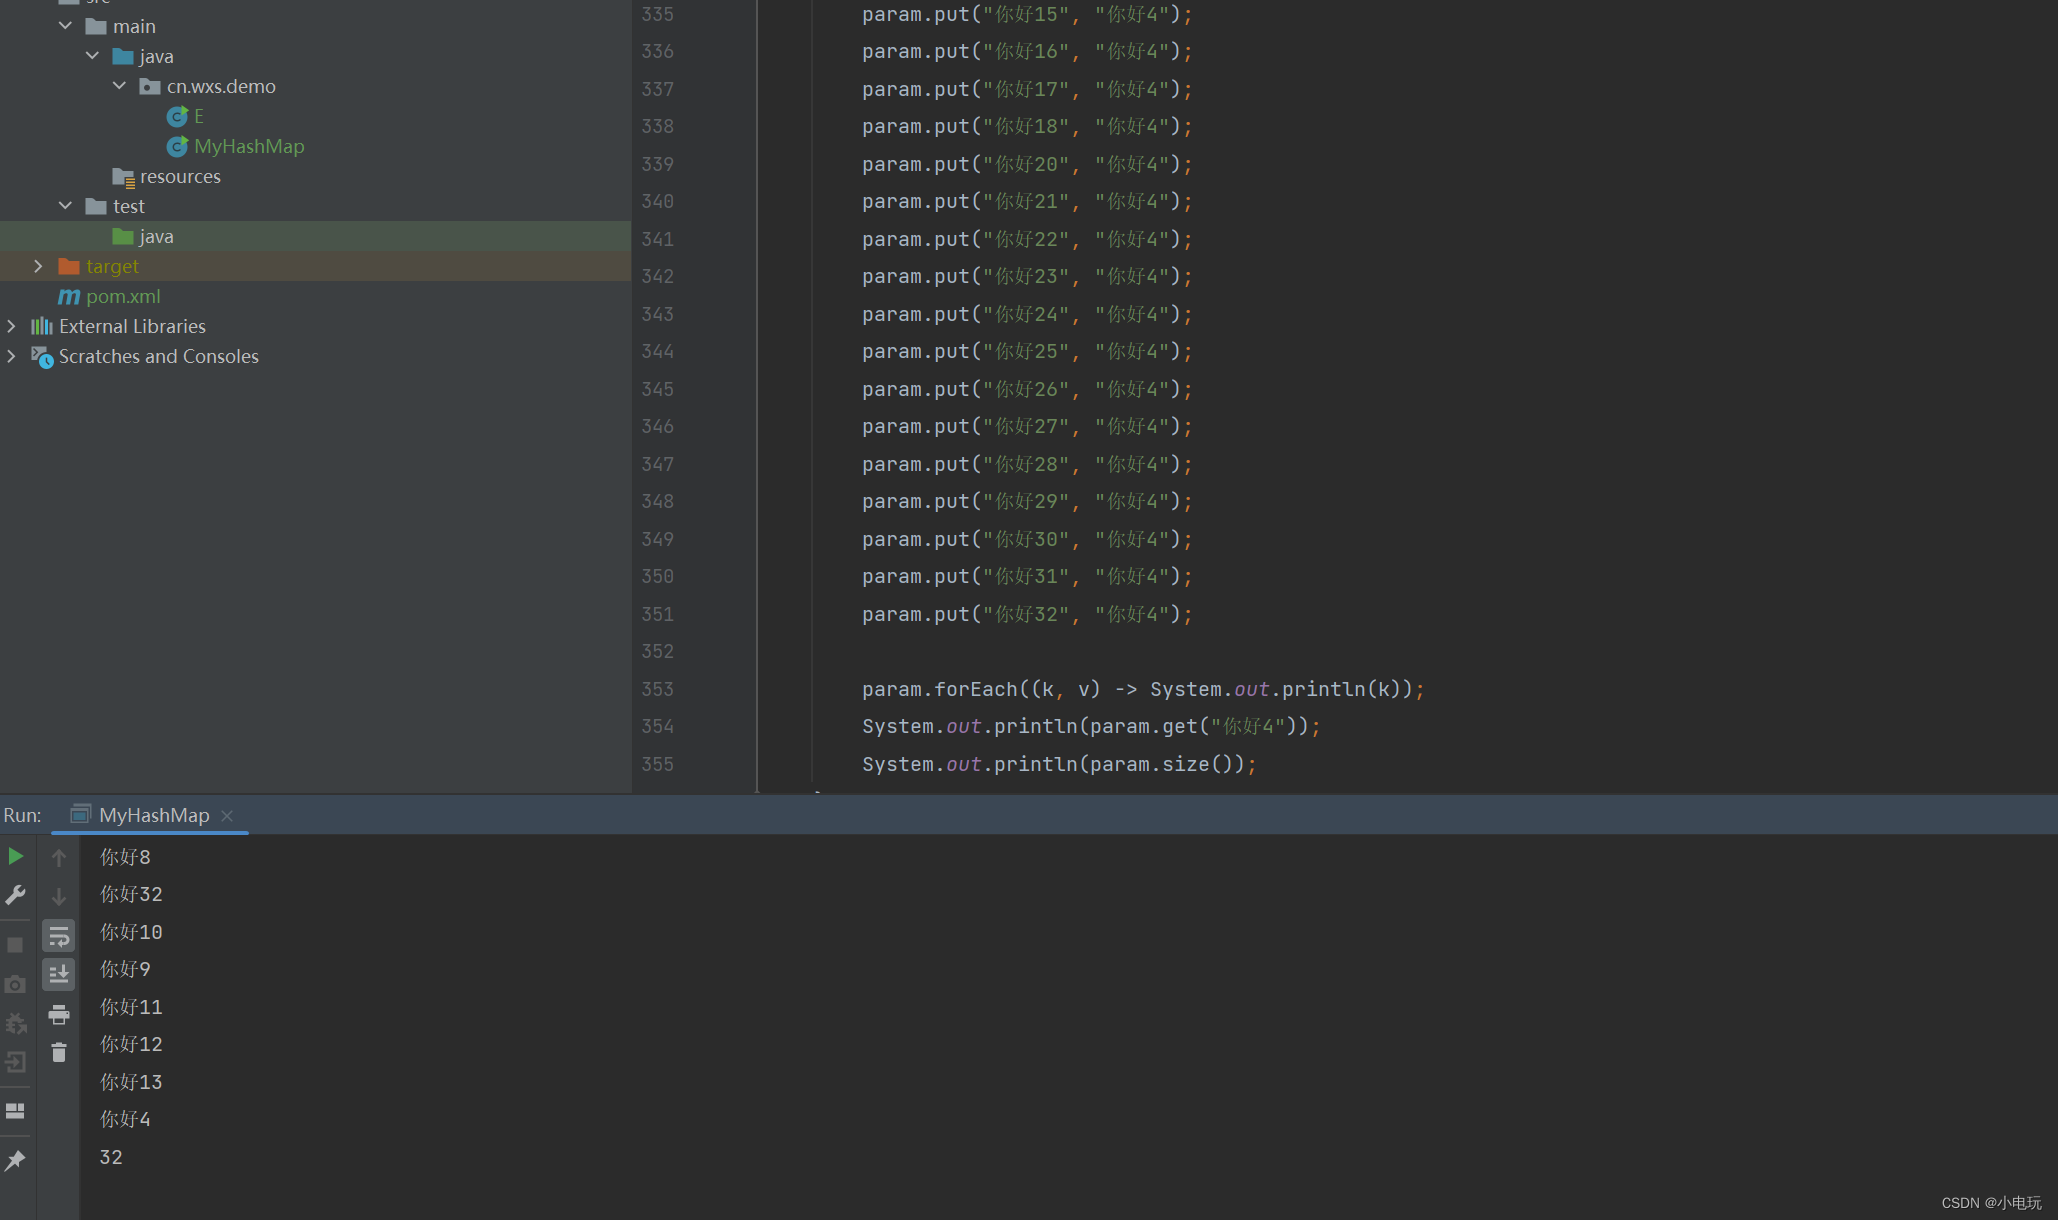
Task: Click line number 353 in gutter
Action: click(x=657, y=689)
